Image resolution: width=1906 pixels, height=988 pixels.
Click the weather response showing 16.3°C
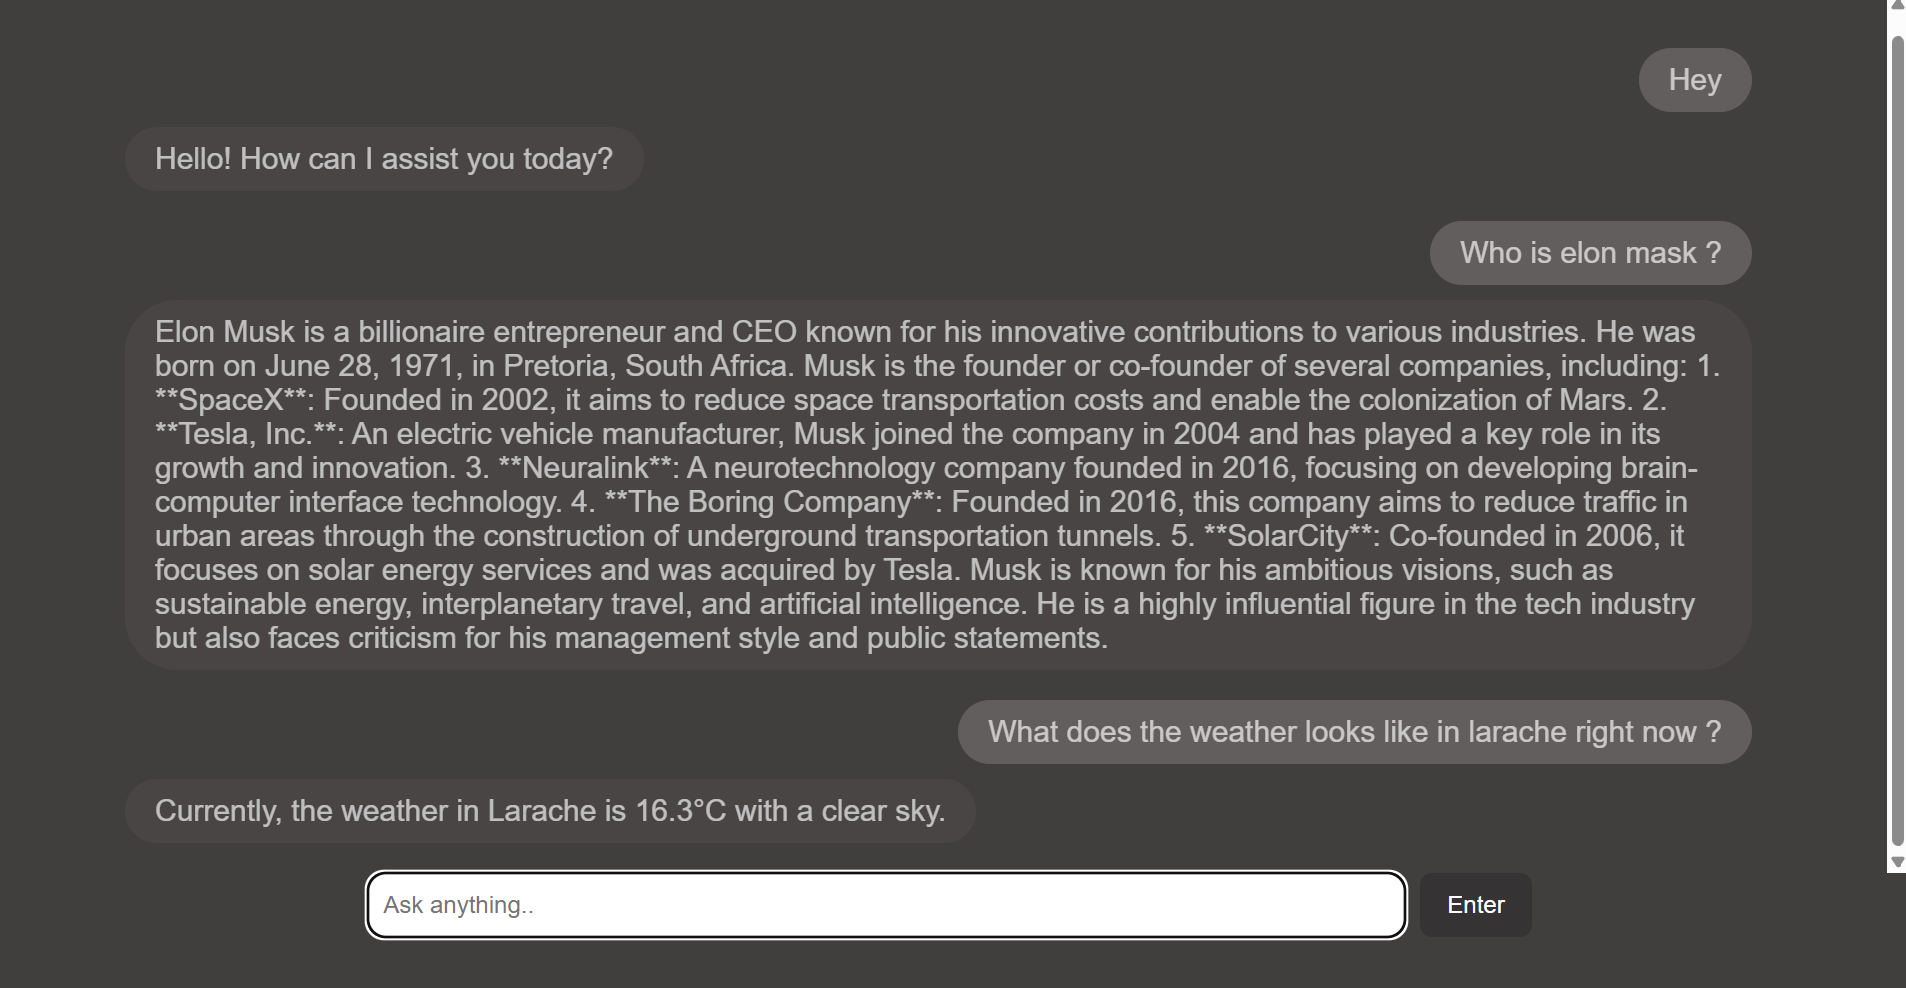[x=549, y=811]
